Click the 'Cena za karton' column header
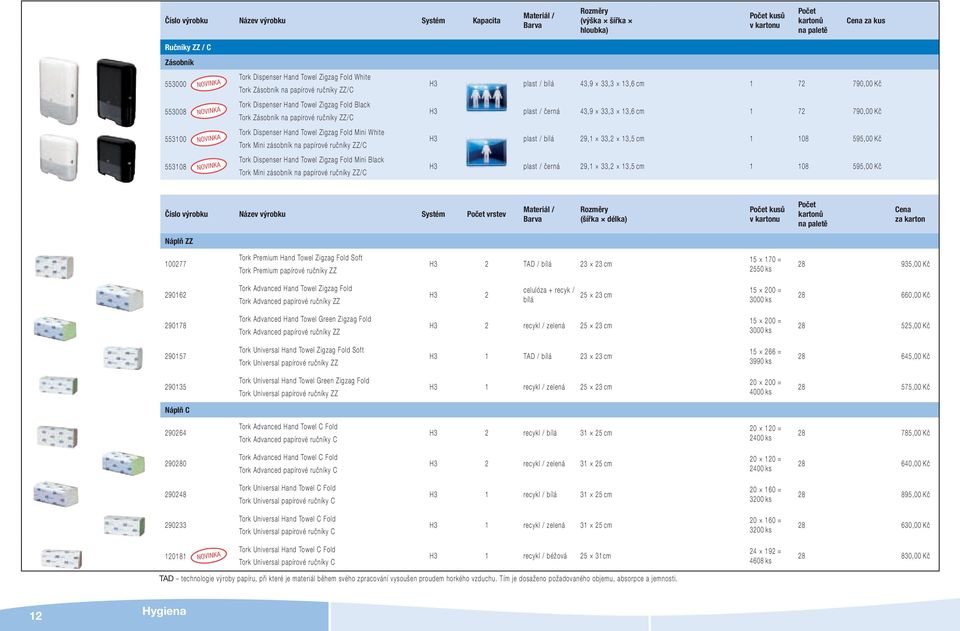This screenshot has width=960, height=631. coord(910,214)
